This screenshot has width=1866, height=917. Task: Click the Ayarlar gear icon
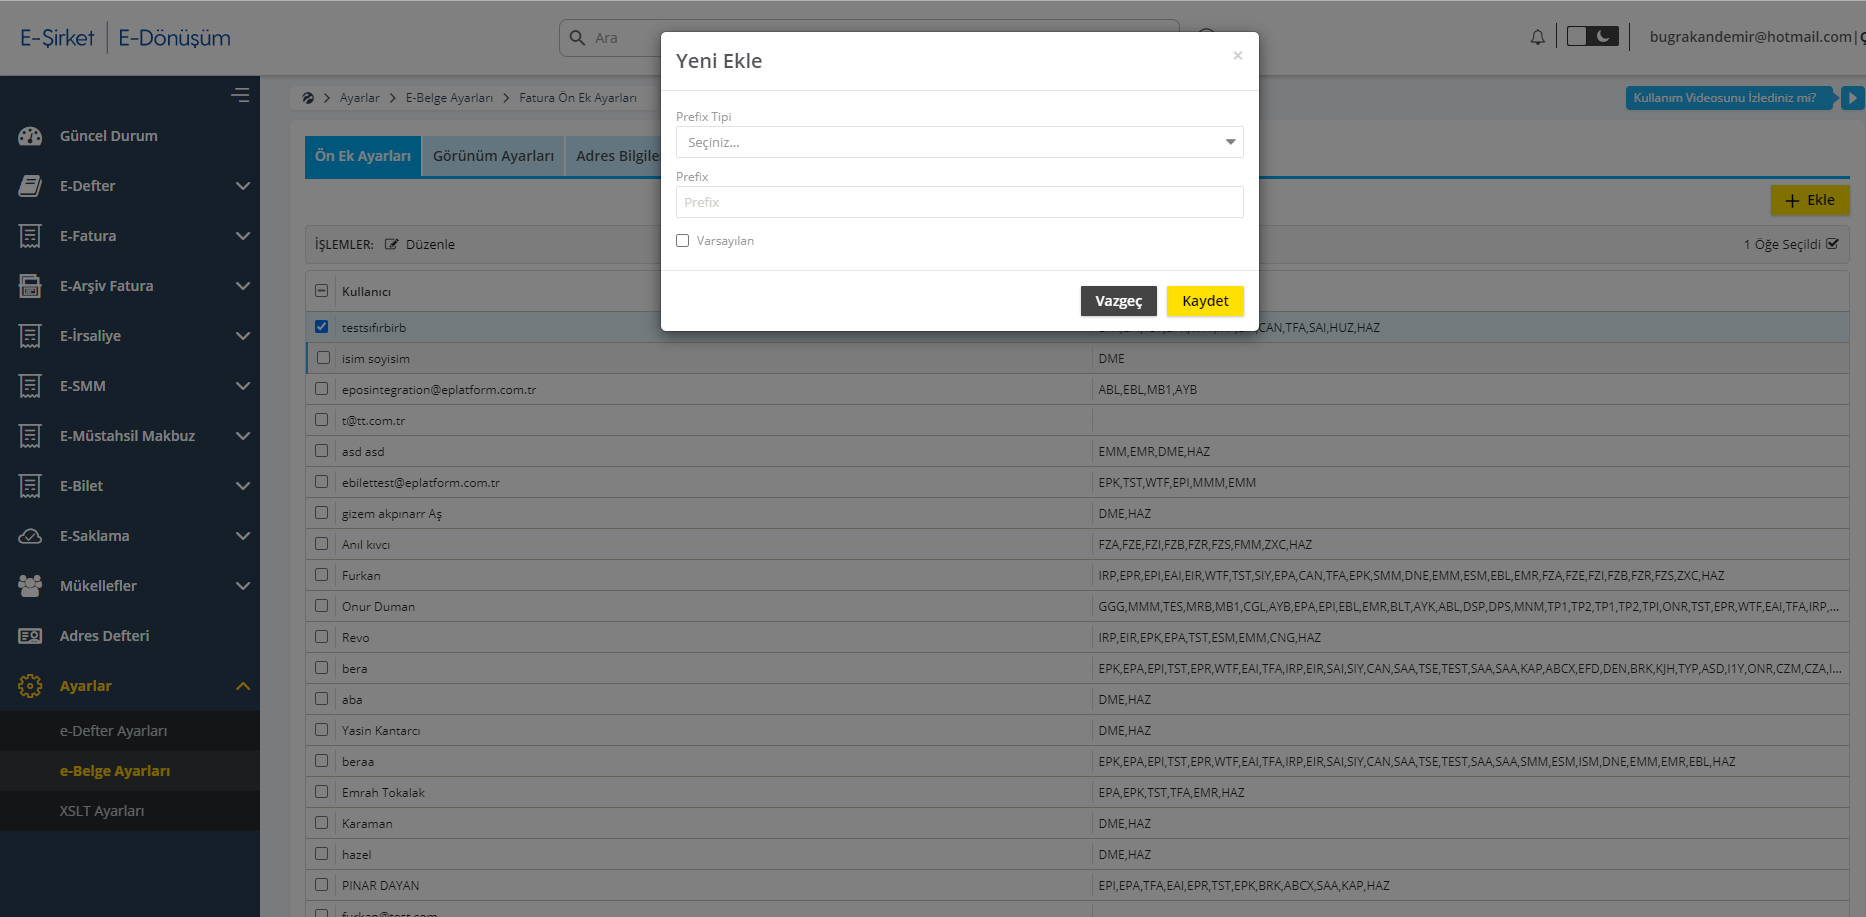click(30, 686)
